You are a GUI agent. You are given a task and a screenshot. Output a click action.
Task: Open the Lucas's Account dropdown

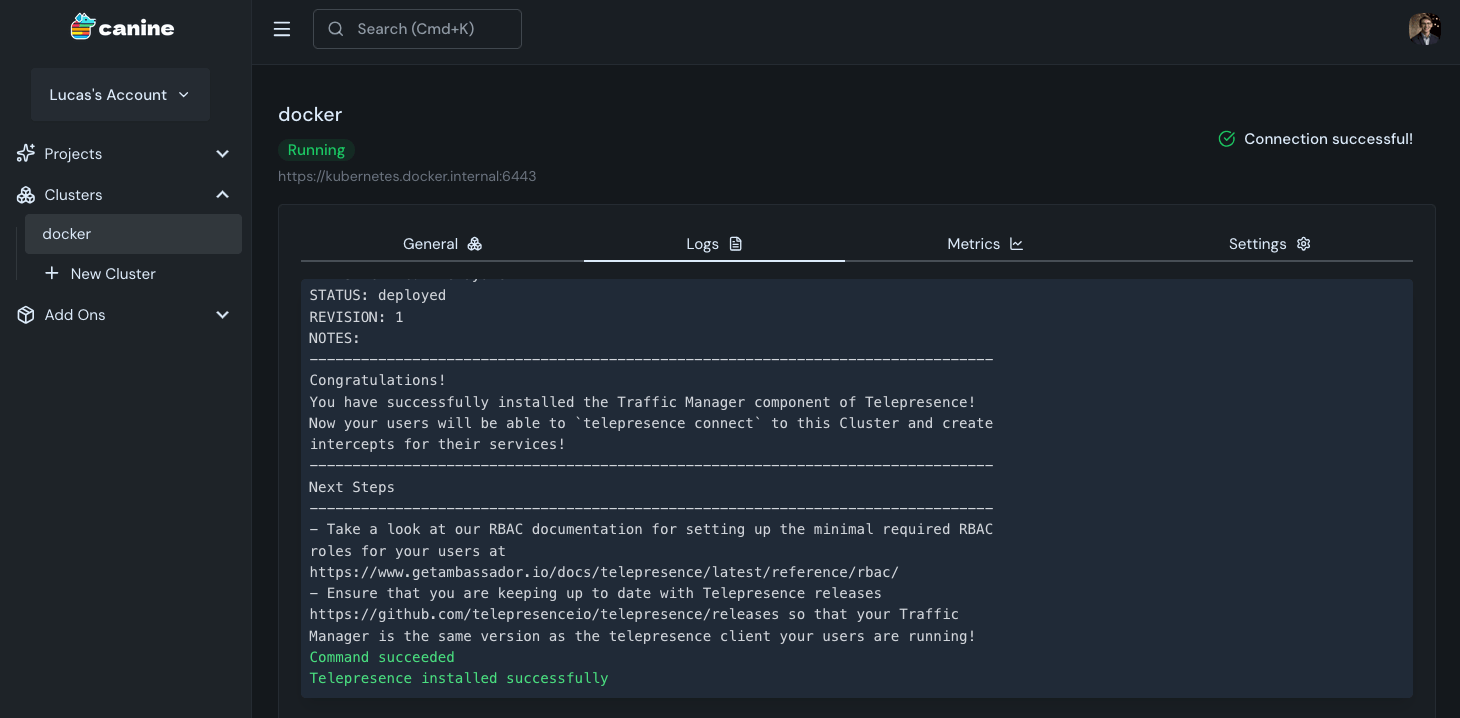tap(120, 94)
